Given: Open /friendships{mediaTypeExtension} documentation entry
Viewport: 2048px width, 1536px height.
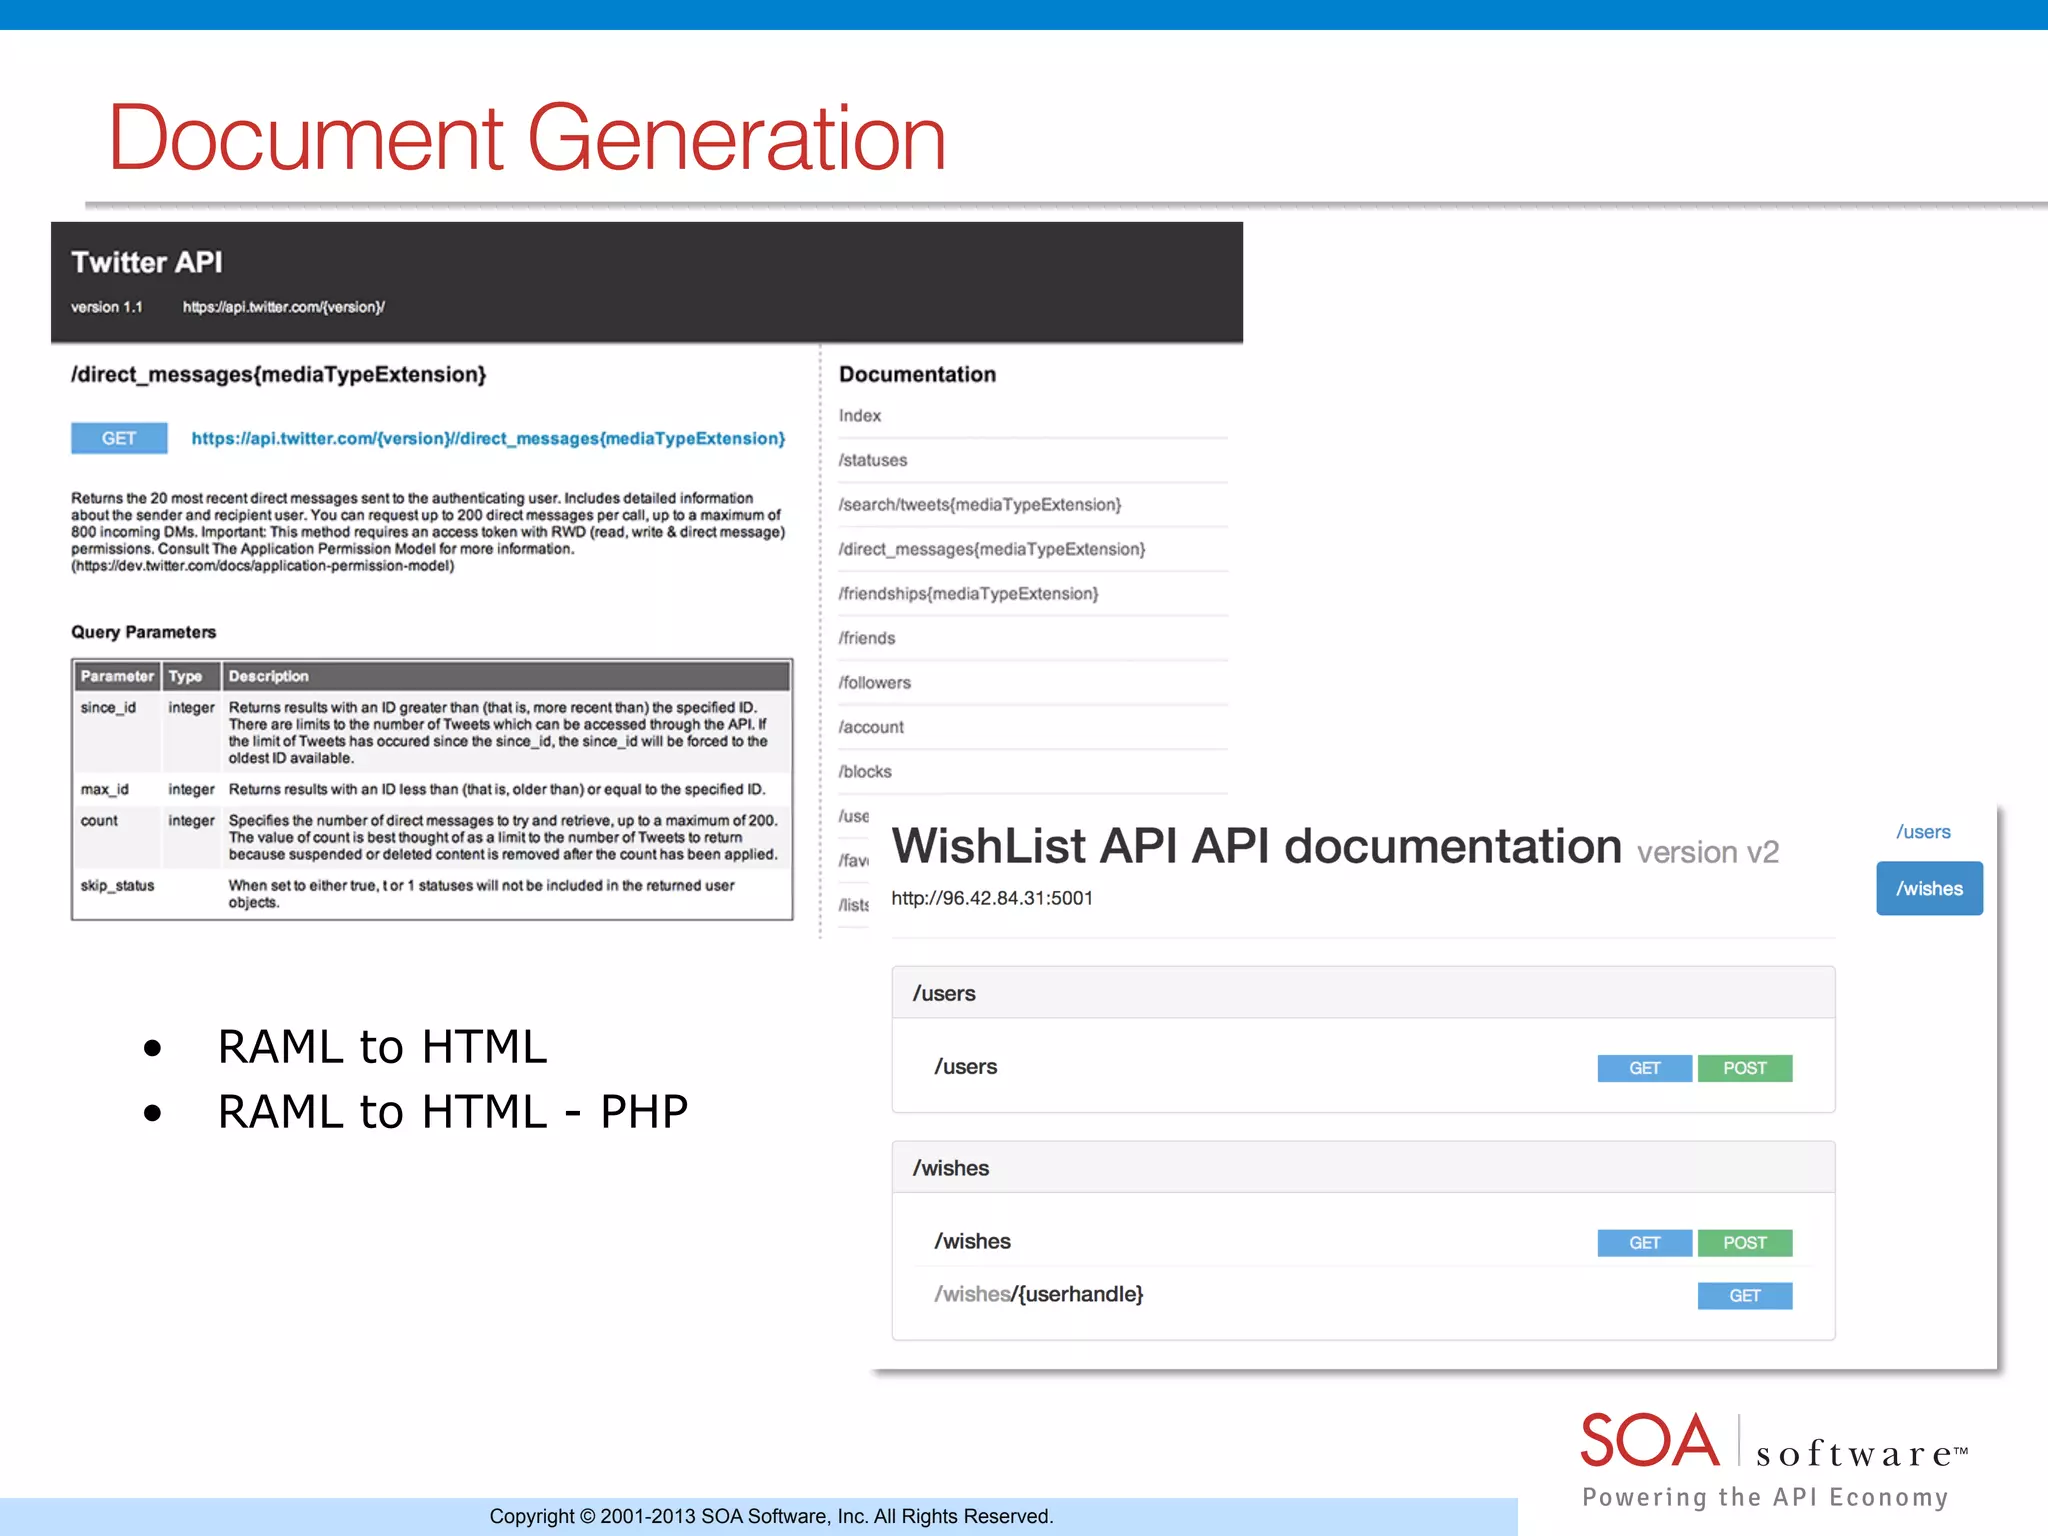Looking at the screenshot, I should click(x=968, y=593).
